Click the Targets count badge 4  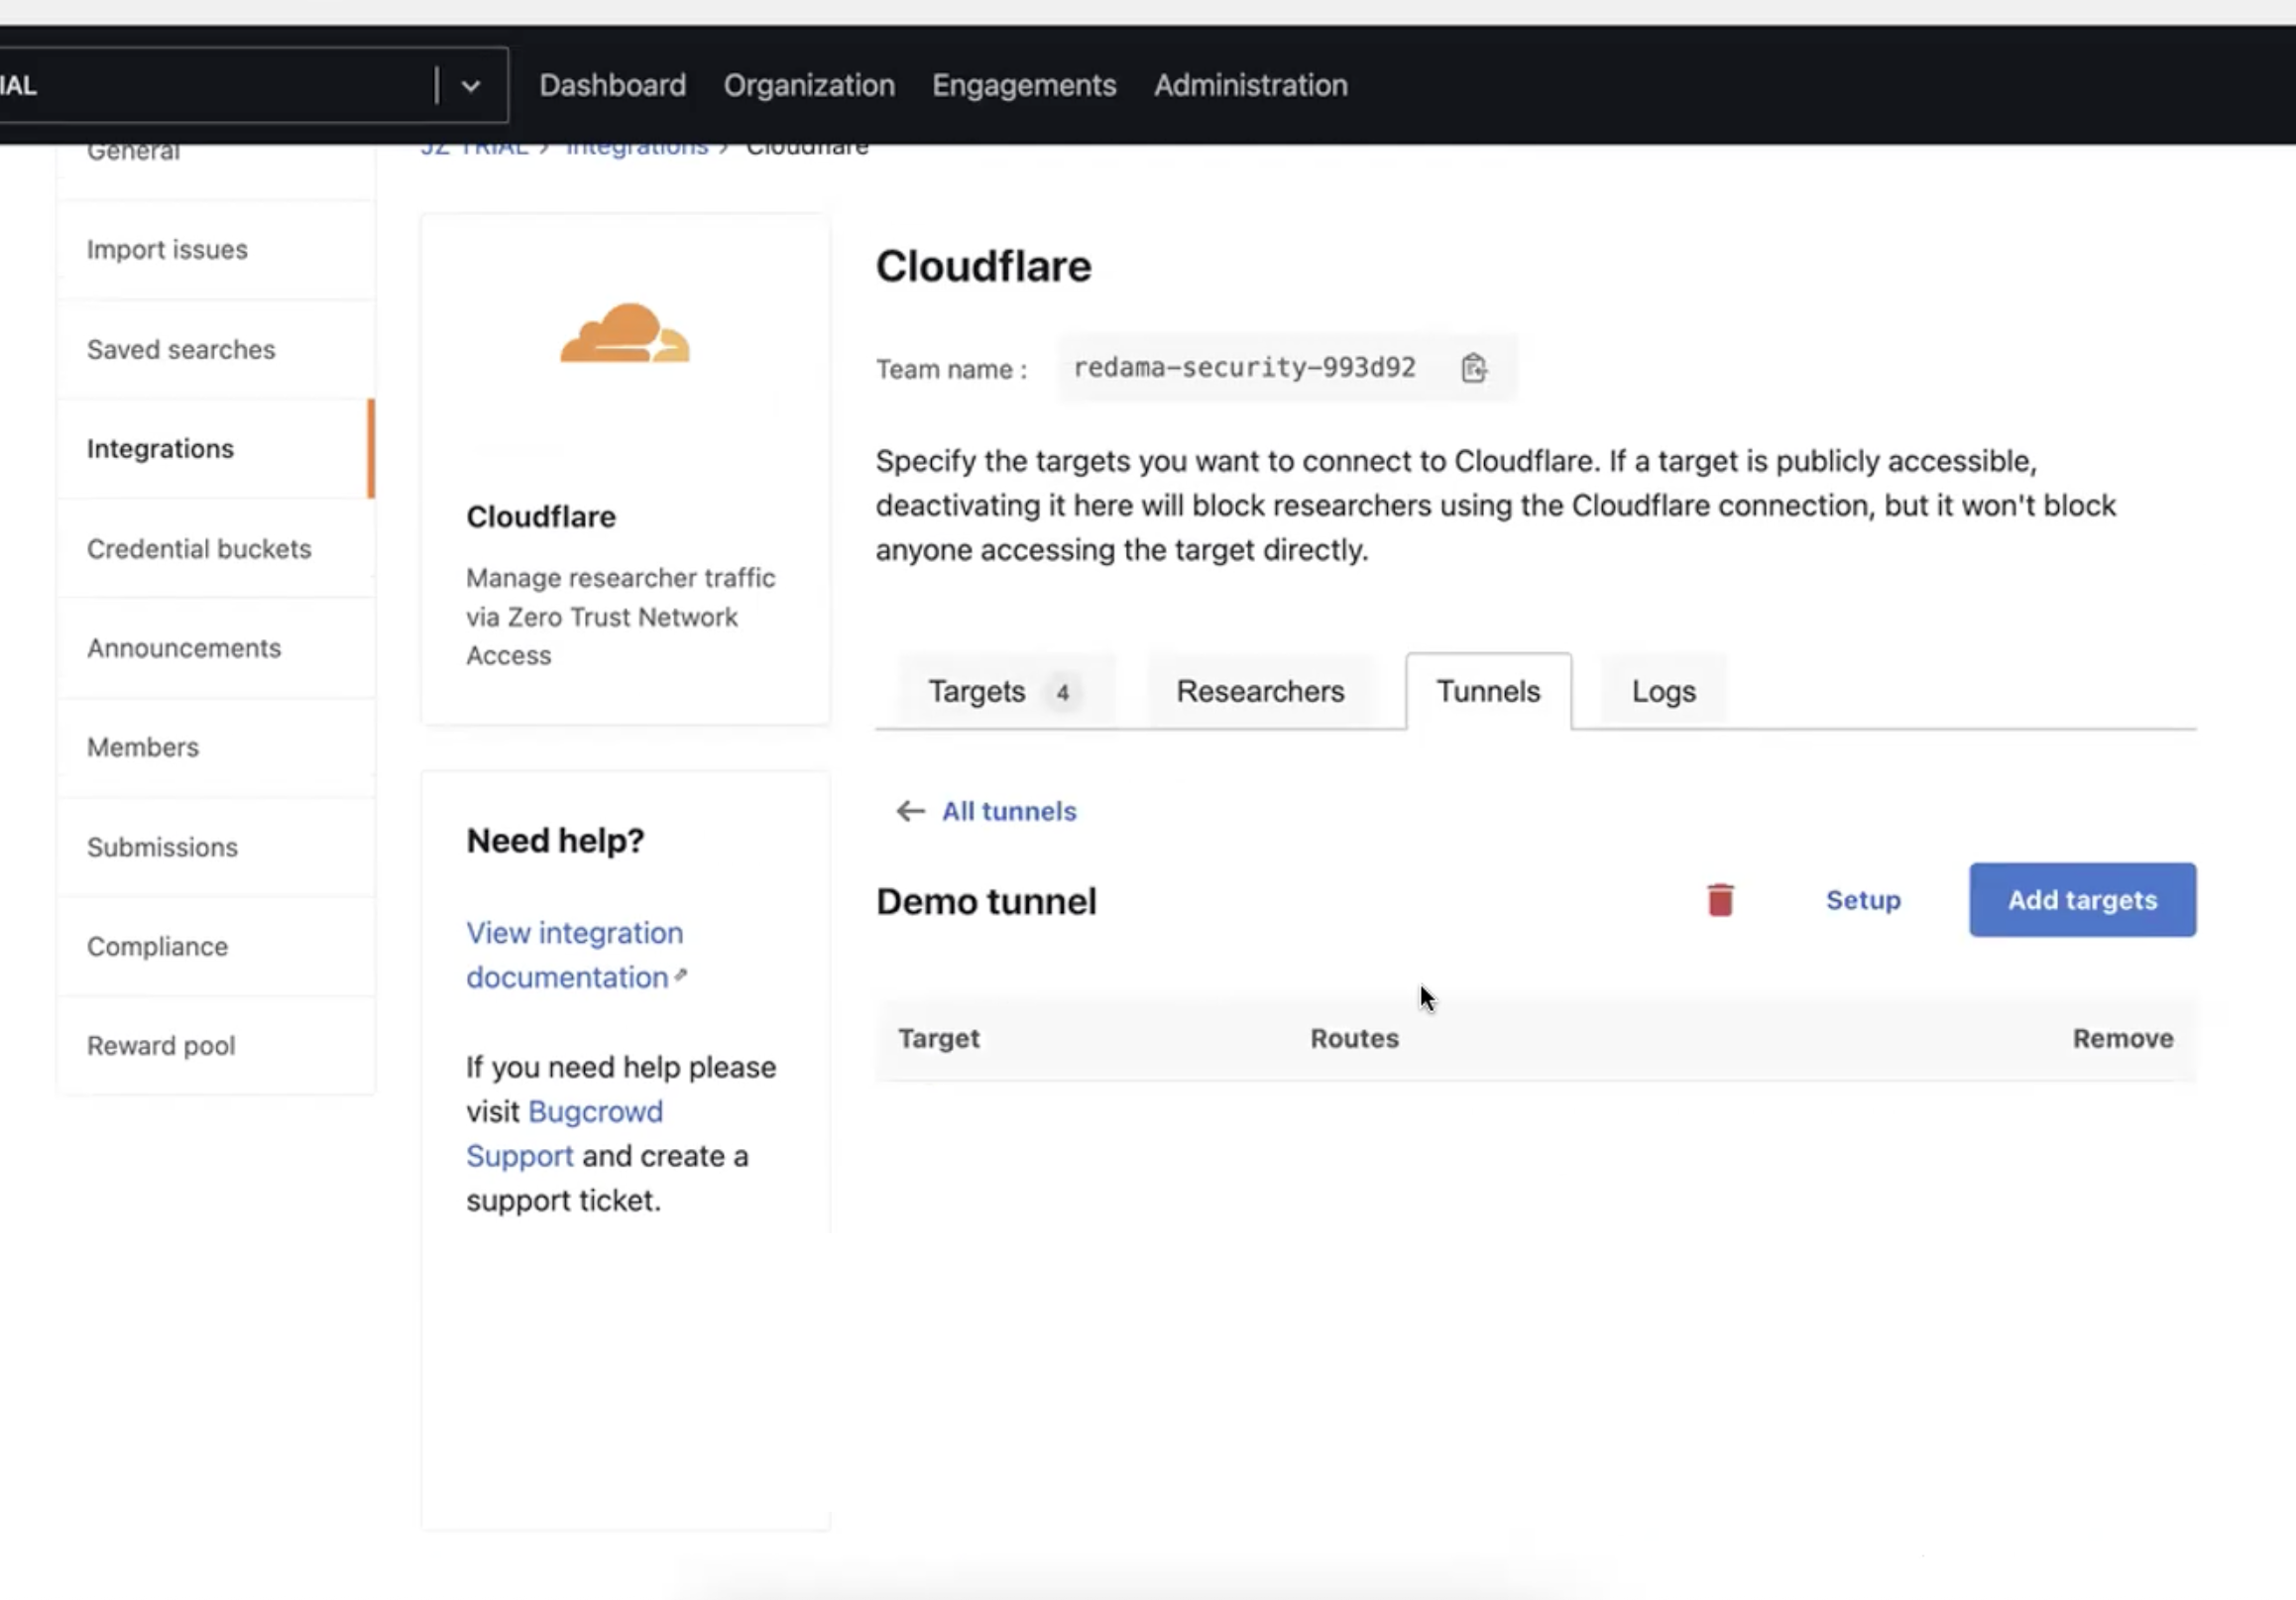(1063, 692)
